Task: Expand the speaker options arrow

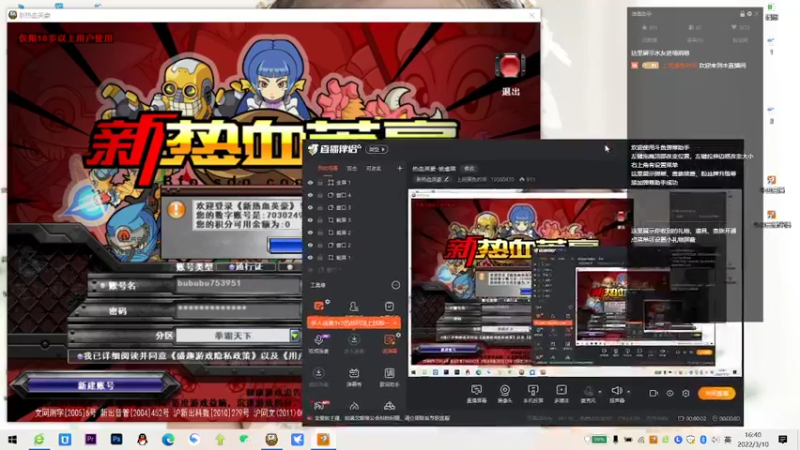Action: coord(628,392)
